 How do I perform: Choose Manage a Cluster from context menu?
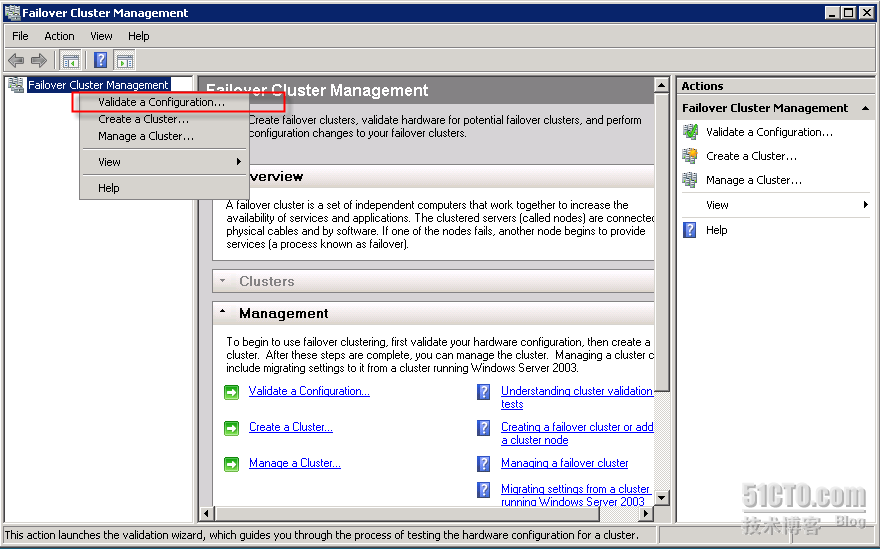click(164, 136)
